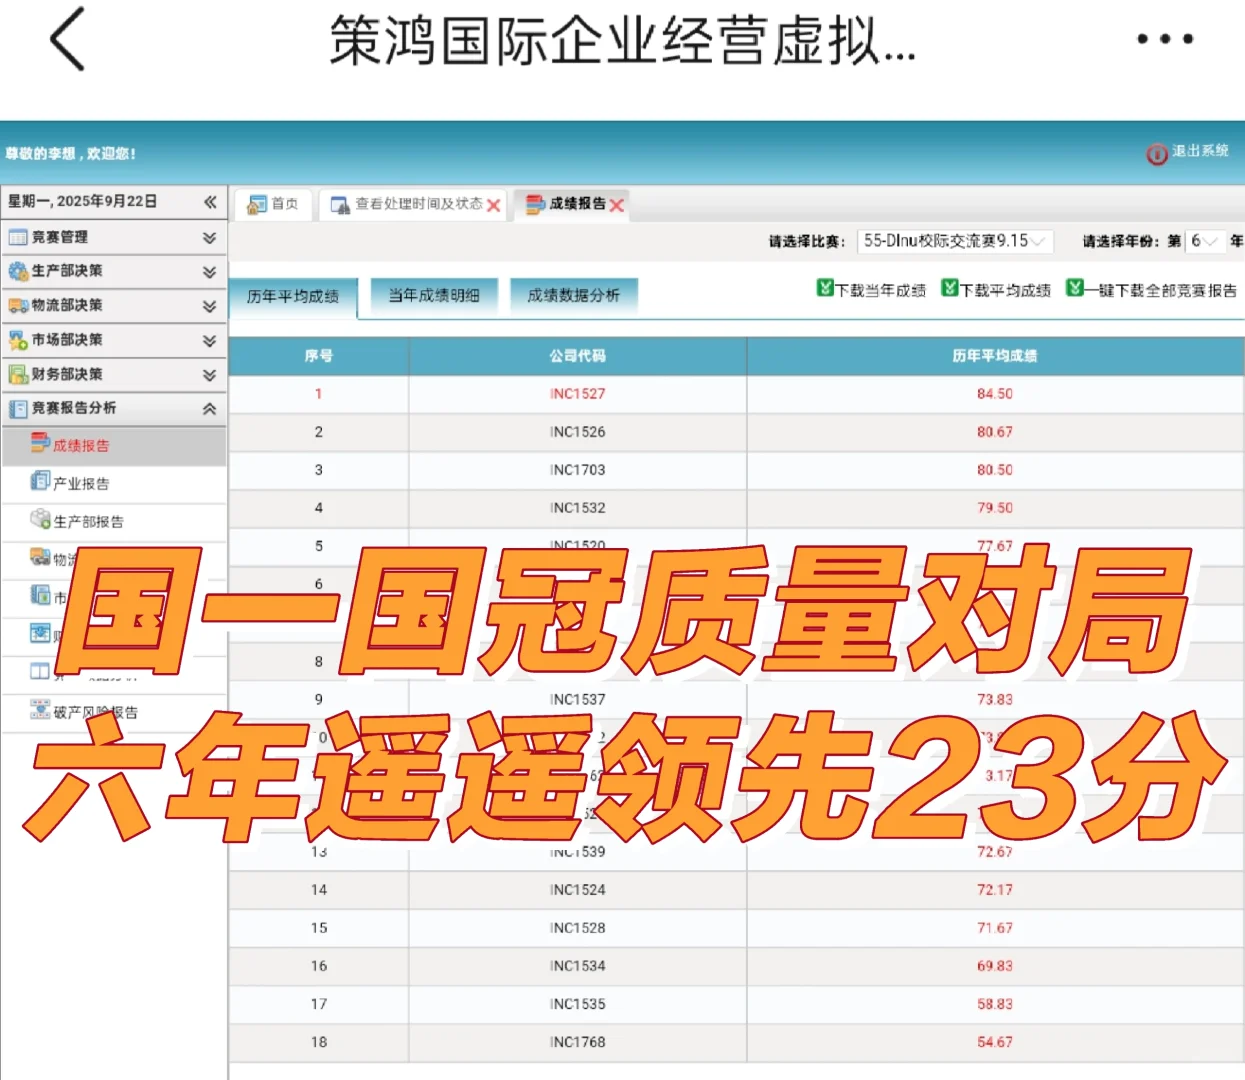Click 下载当年成绩 download button
This screenshot has width=1245, height=1080.
[x=871, y=290]
